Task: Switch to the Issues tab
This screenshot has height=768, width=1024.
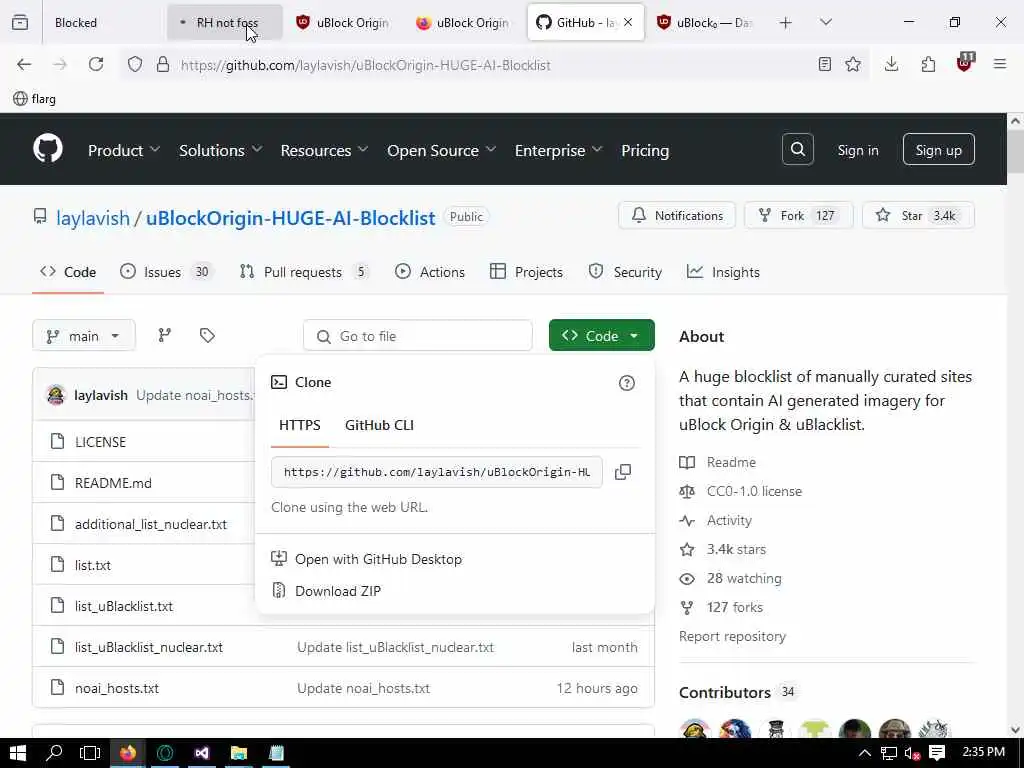Action: coord(166,272)
